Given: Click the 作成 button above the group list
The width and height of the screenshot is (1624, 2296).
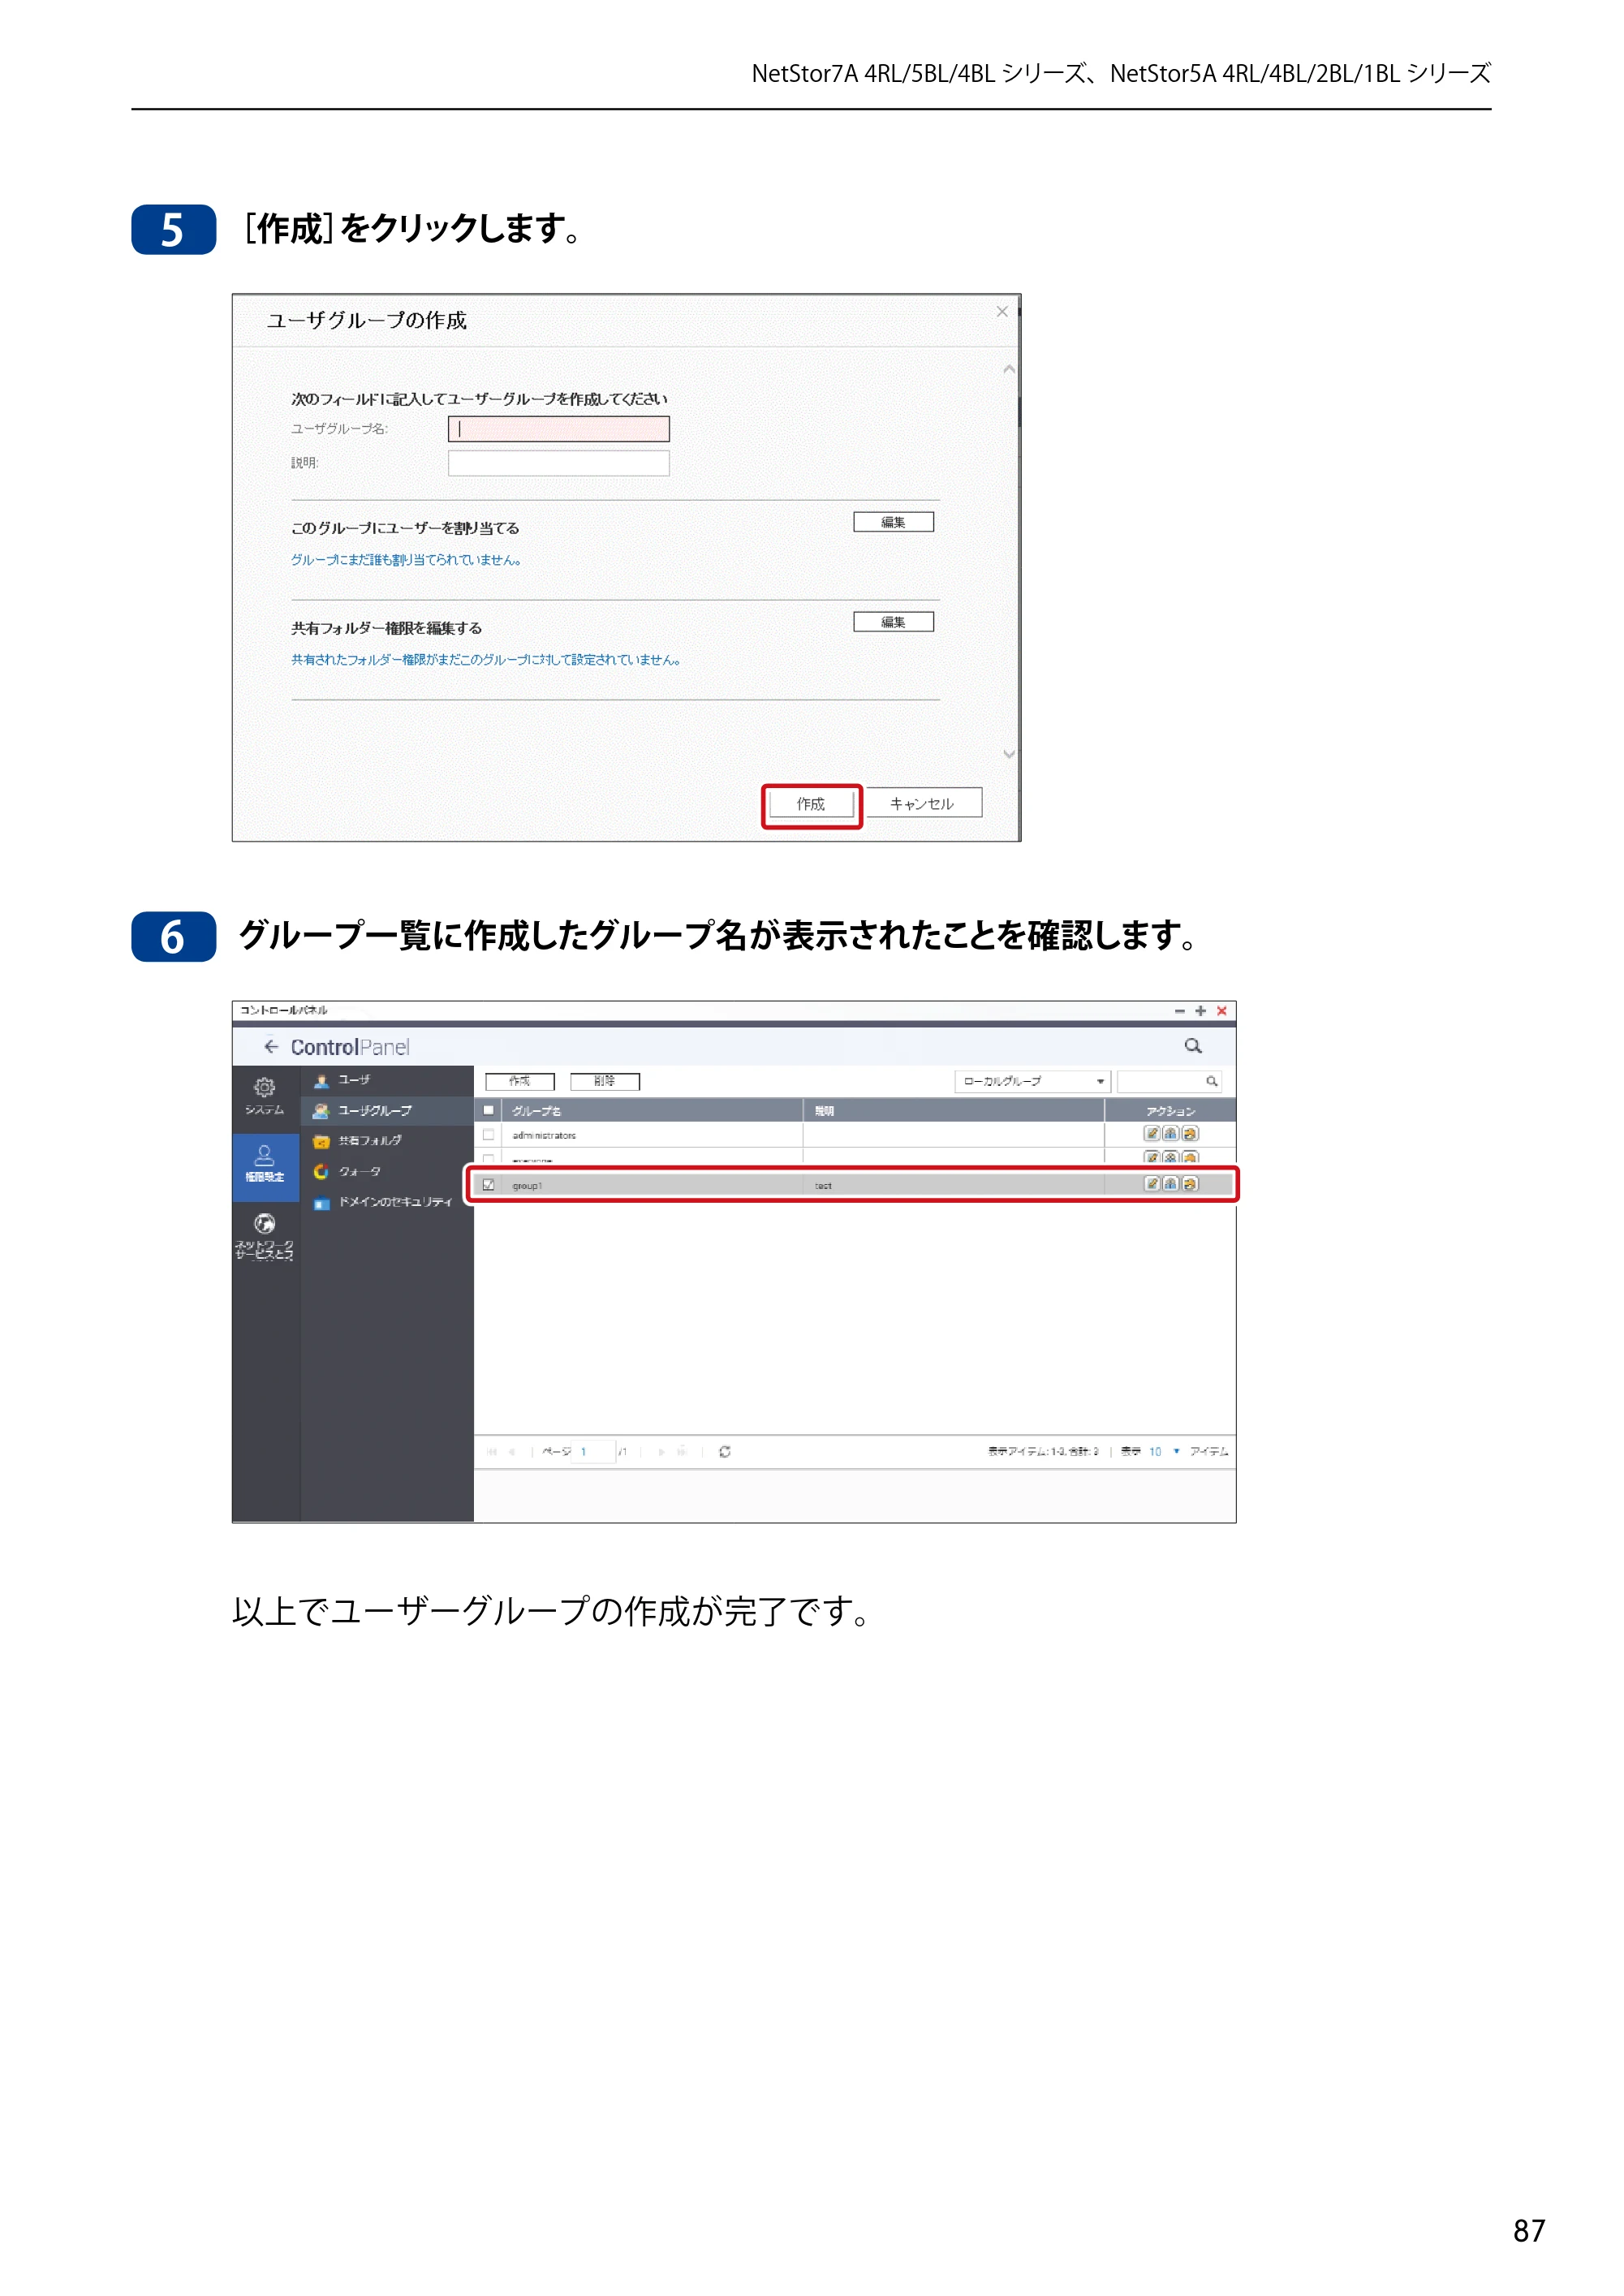Looking at the screenshot, I should [520, 1081].
